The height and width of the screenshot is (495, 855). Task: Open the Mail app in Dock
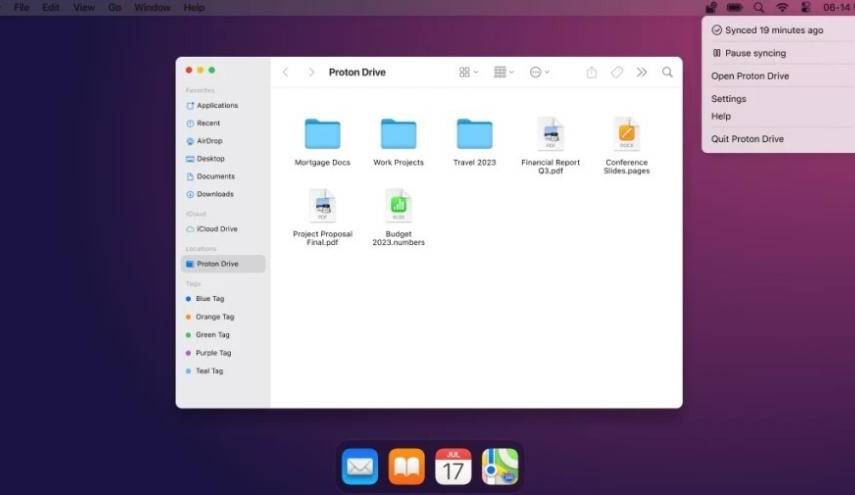tap(359, 466)
